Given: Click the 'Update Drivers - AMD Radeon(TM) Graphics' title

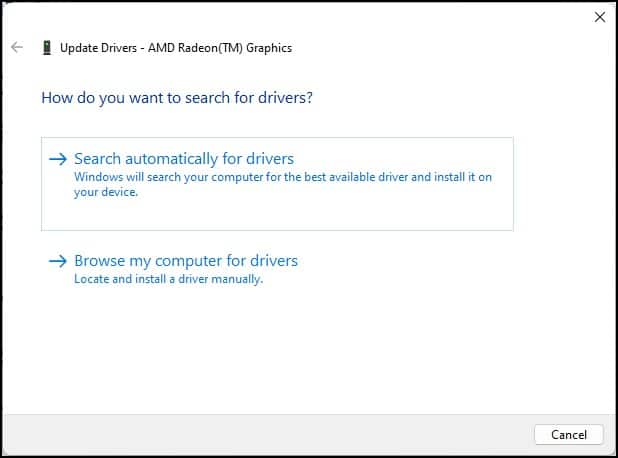Looking at the screenshot, I should click(176, 48).
